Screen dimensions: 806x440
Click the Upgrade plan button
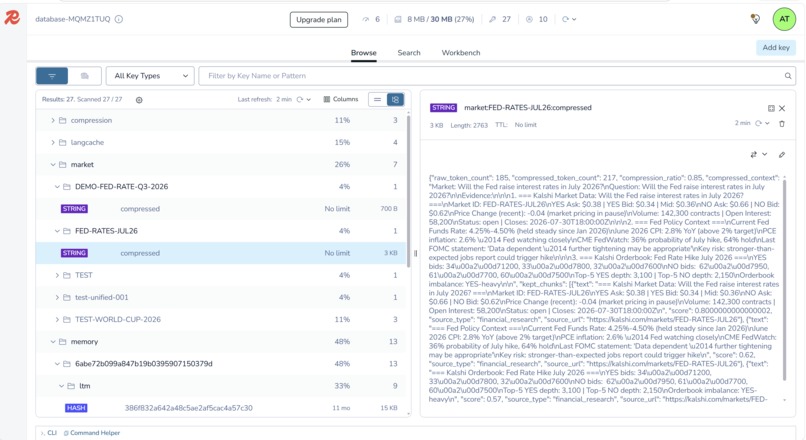(x=319, y=20)
